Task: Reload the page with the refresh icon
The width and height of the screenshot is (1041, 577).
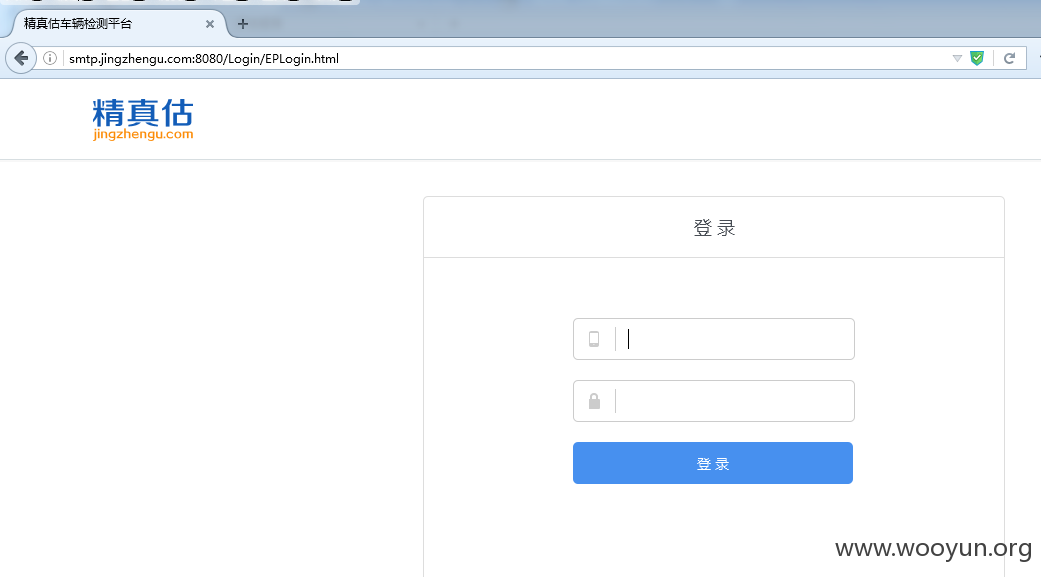Action: pos(1009,58)
